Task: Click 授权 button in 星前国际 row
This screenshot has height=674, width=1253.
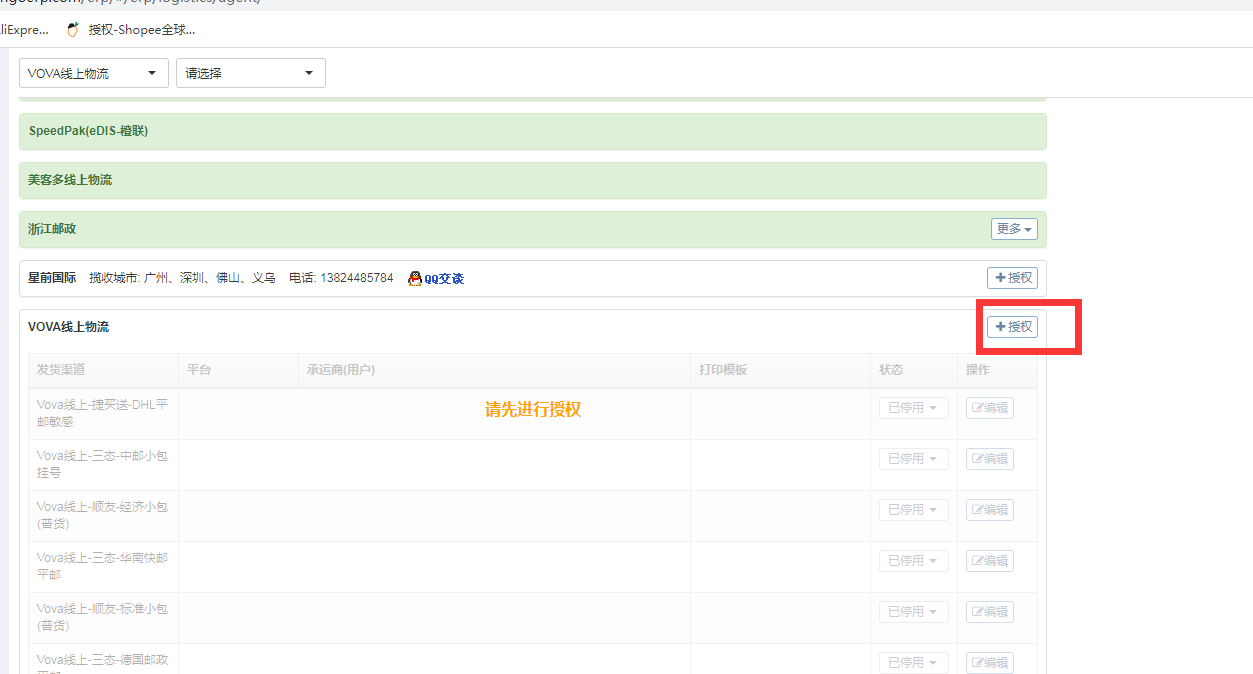Action: pos(1012,278)
